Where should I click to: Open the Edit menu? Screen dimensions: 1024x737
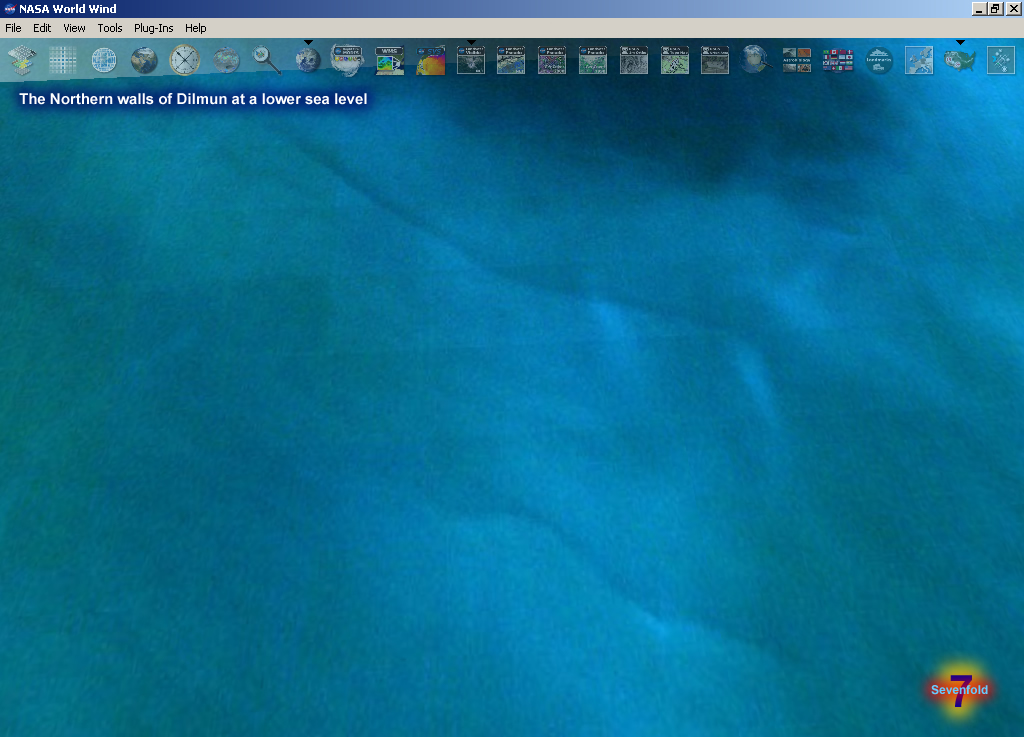(x=42, y=28)
